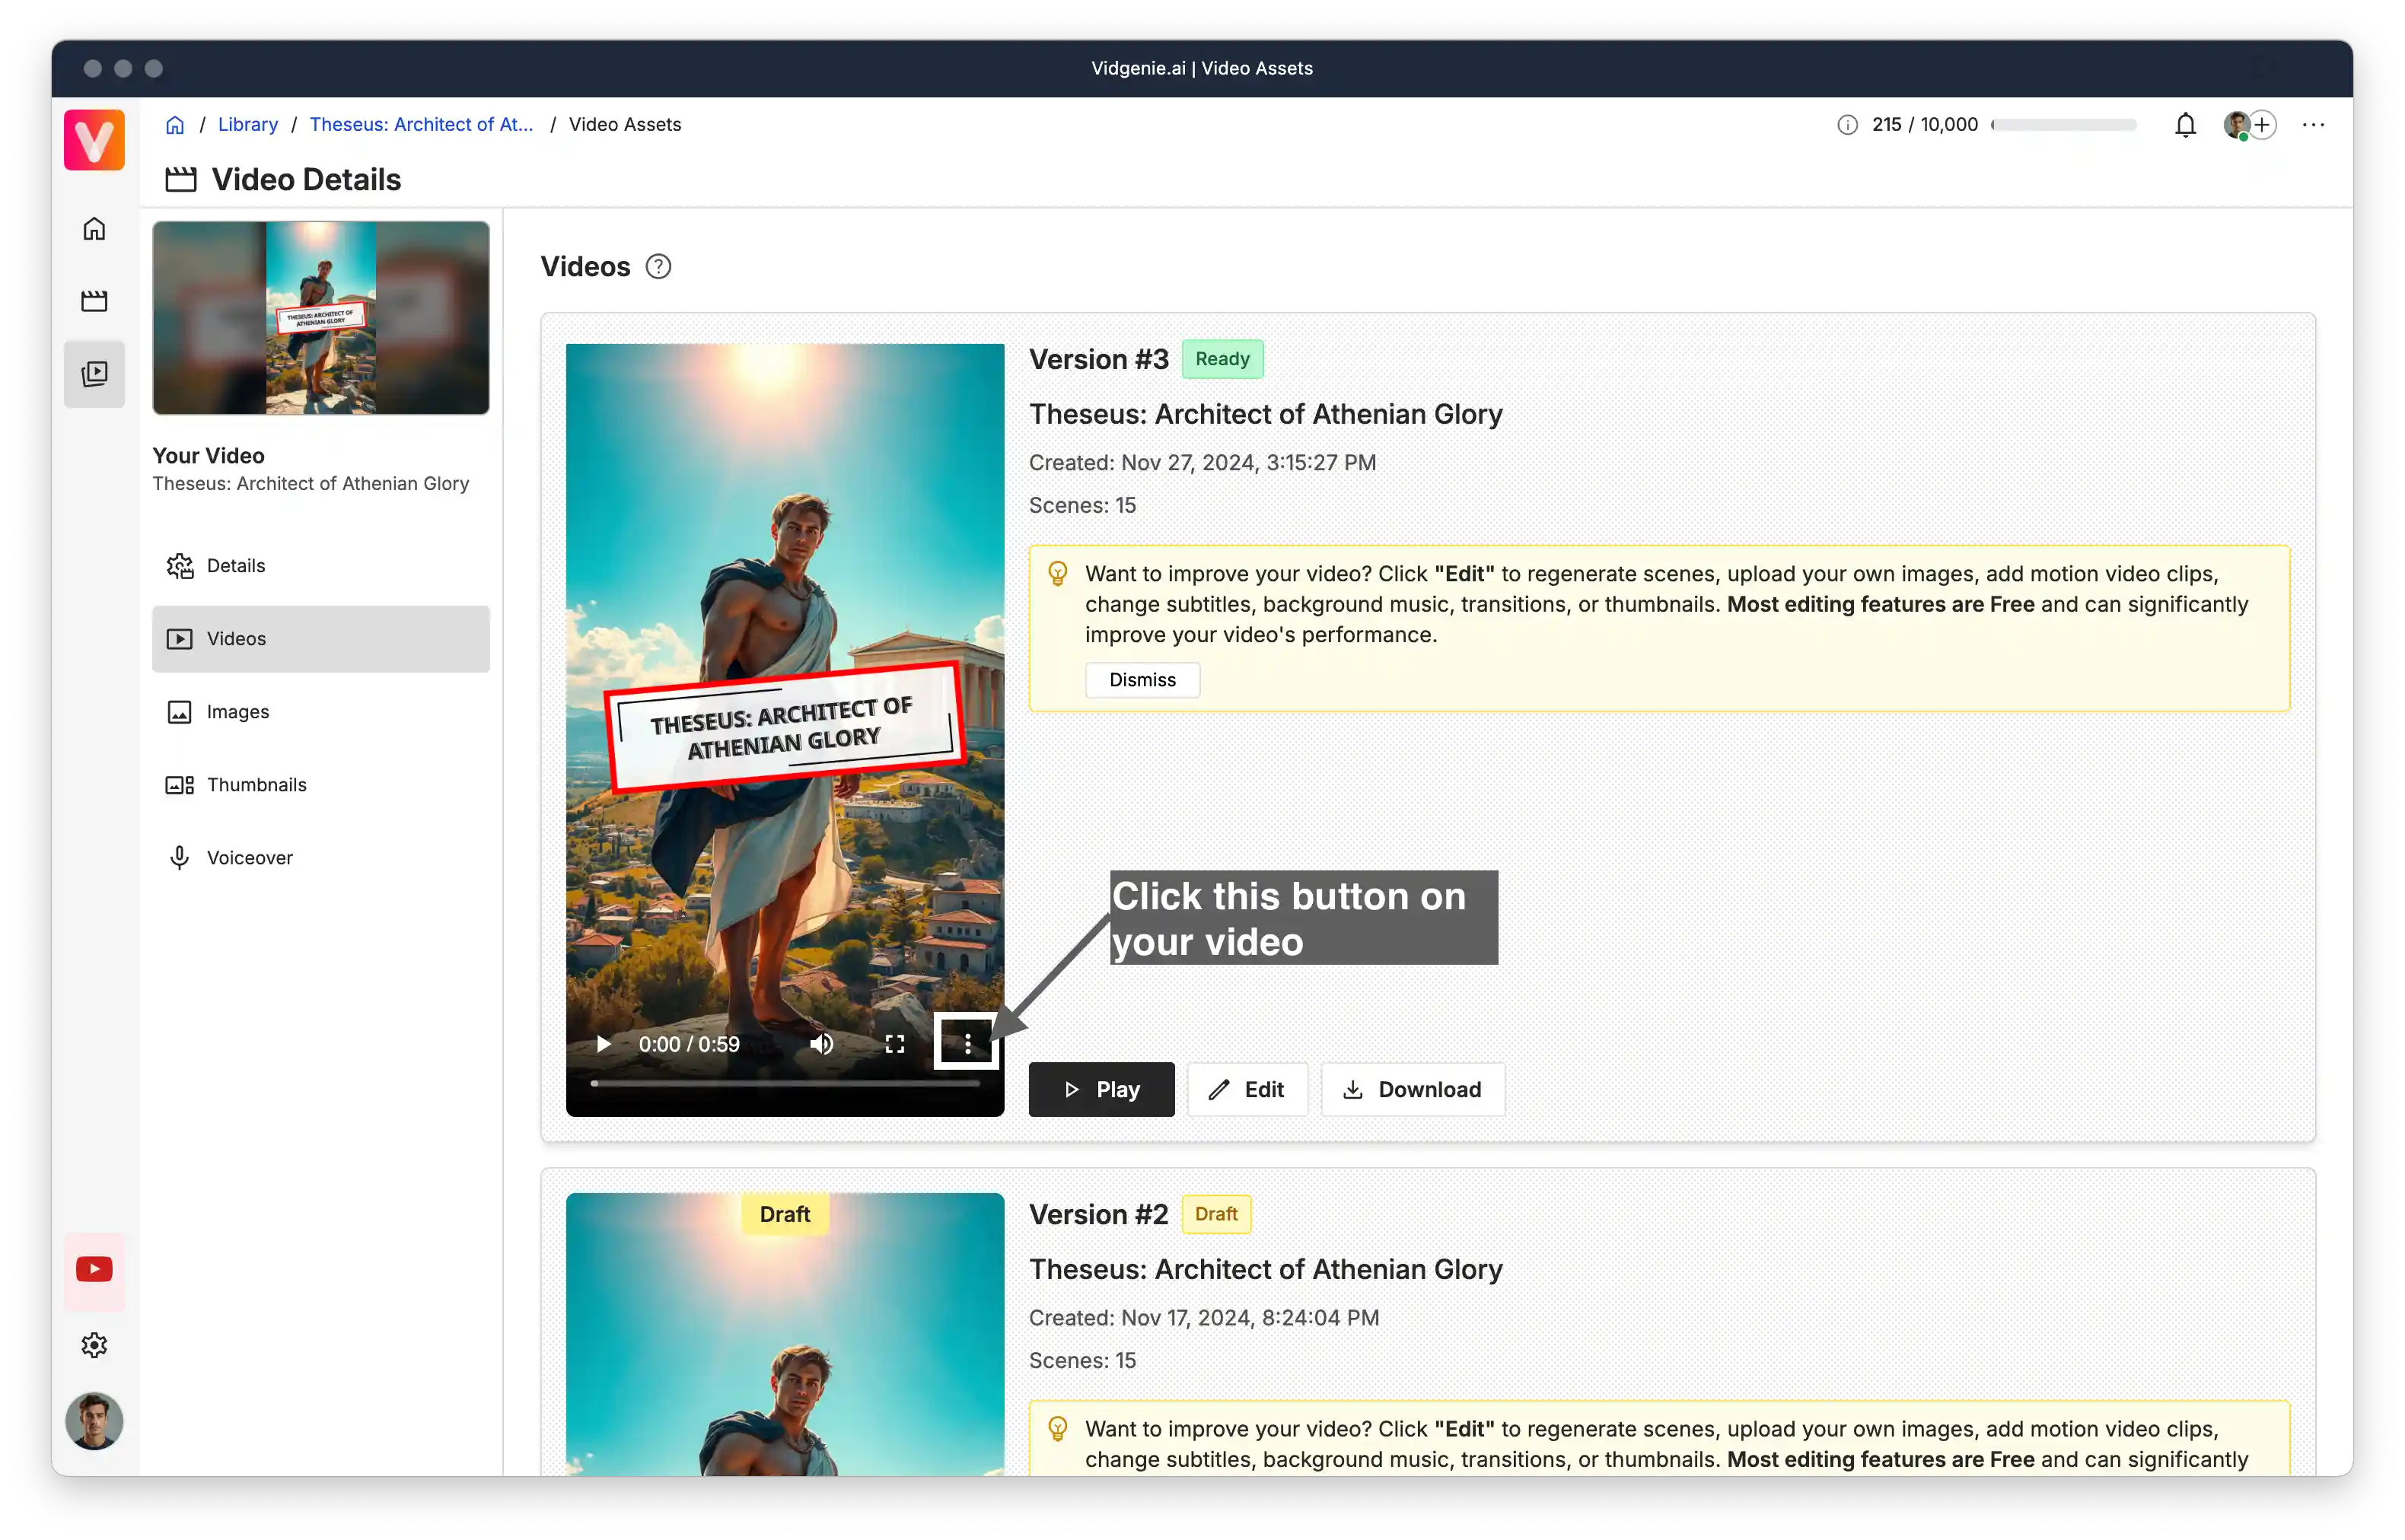Viewport: 2405px width, 1540px height.
Task: Select the Videos sidebar item
Action: coord(321,639)
